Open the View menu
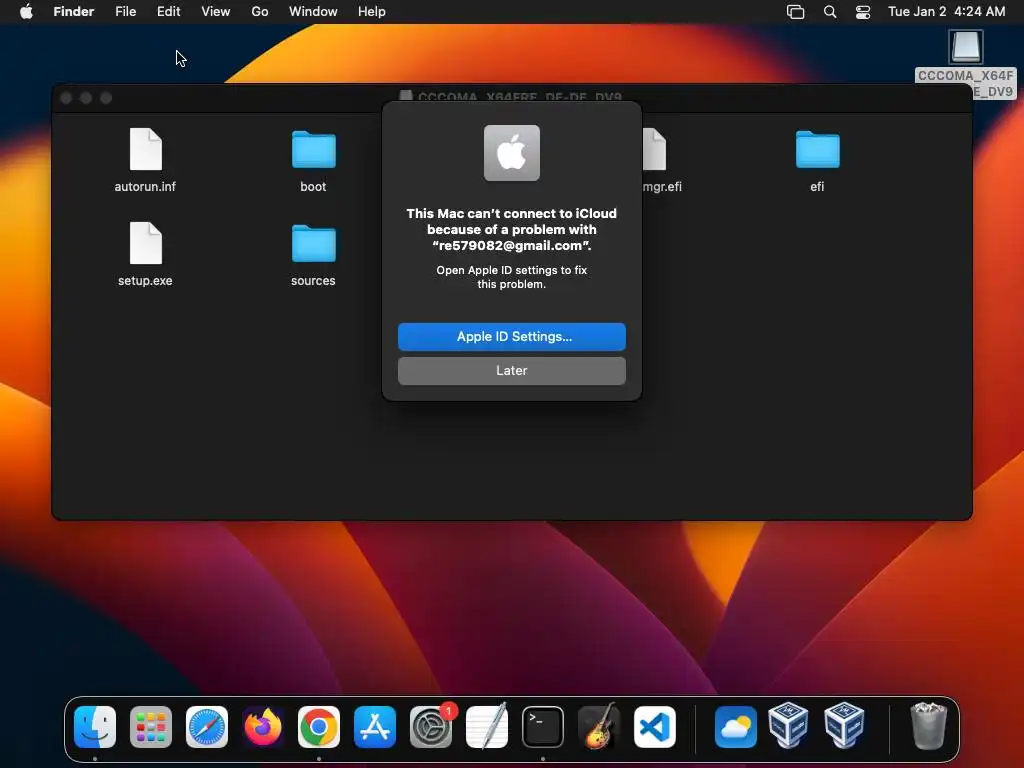This screenshot has width=1024, height=768. (x=216, y=12)
